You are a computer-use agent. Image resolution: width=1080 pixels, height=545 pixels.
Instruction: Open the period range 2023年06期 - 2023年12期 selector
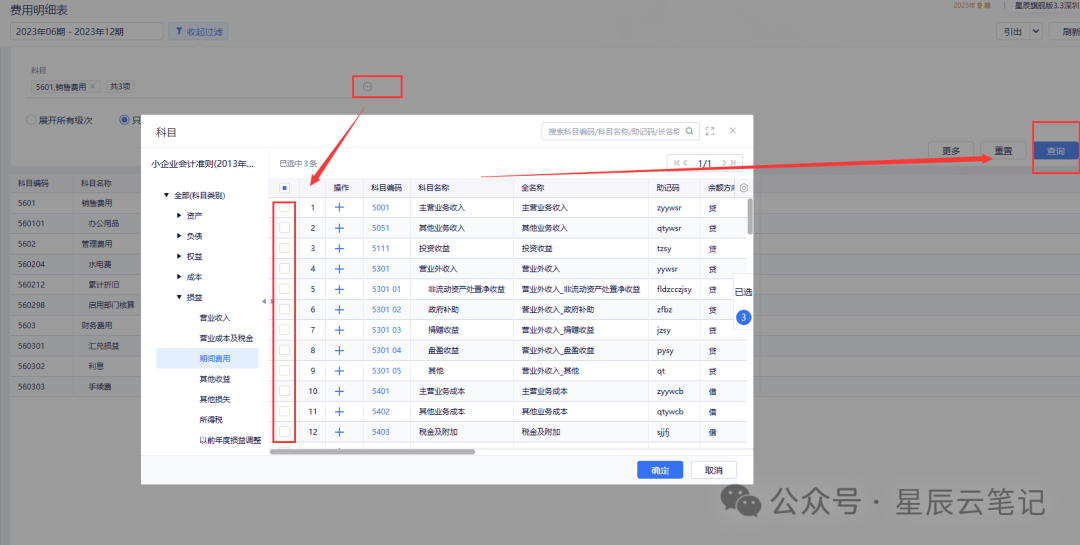(87, 32)
